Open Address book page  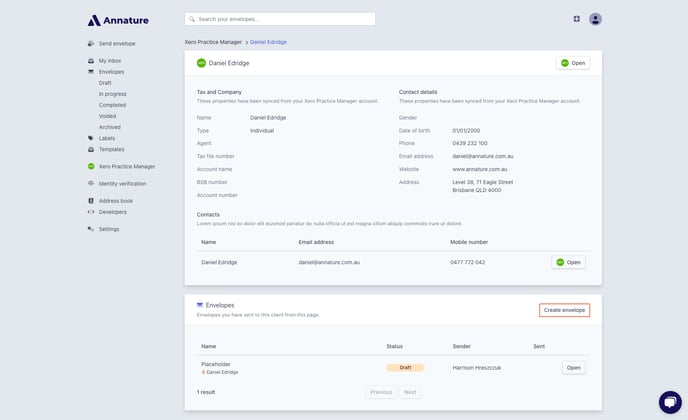(x=115, y=201)
